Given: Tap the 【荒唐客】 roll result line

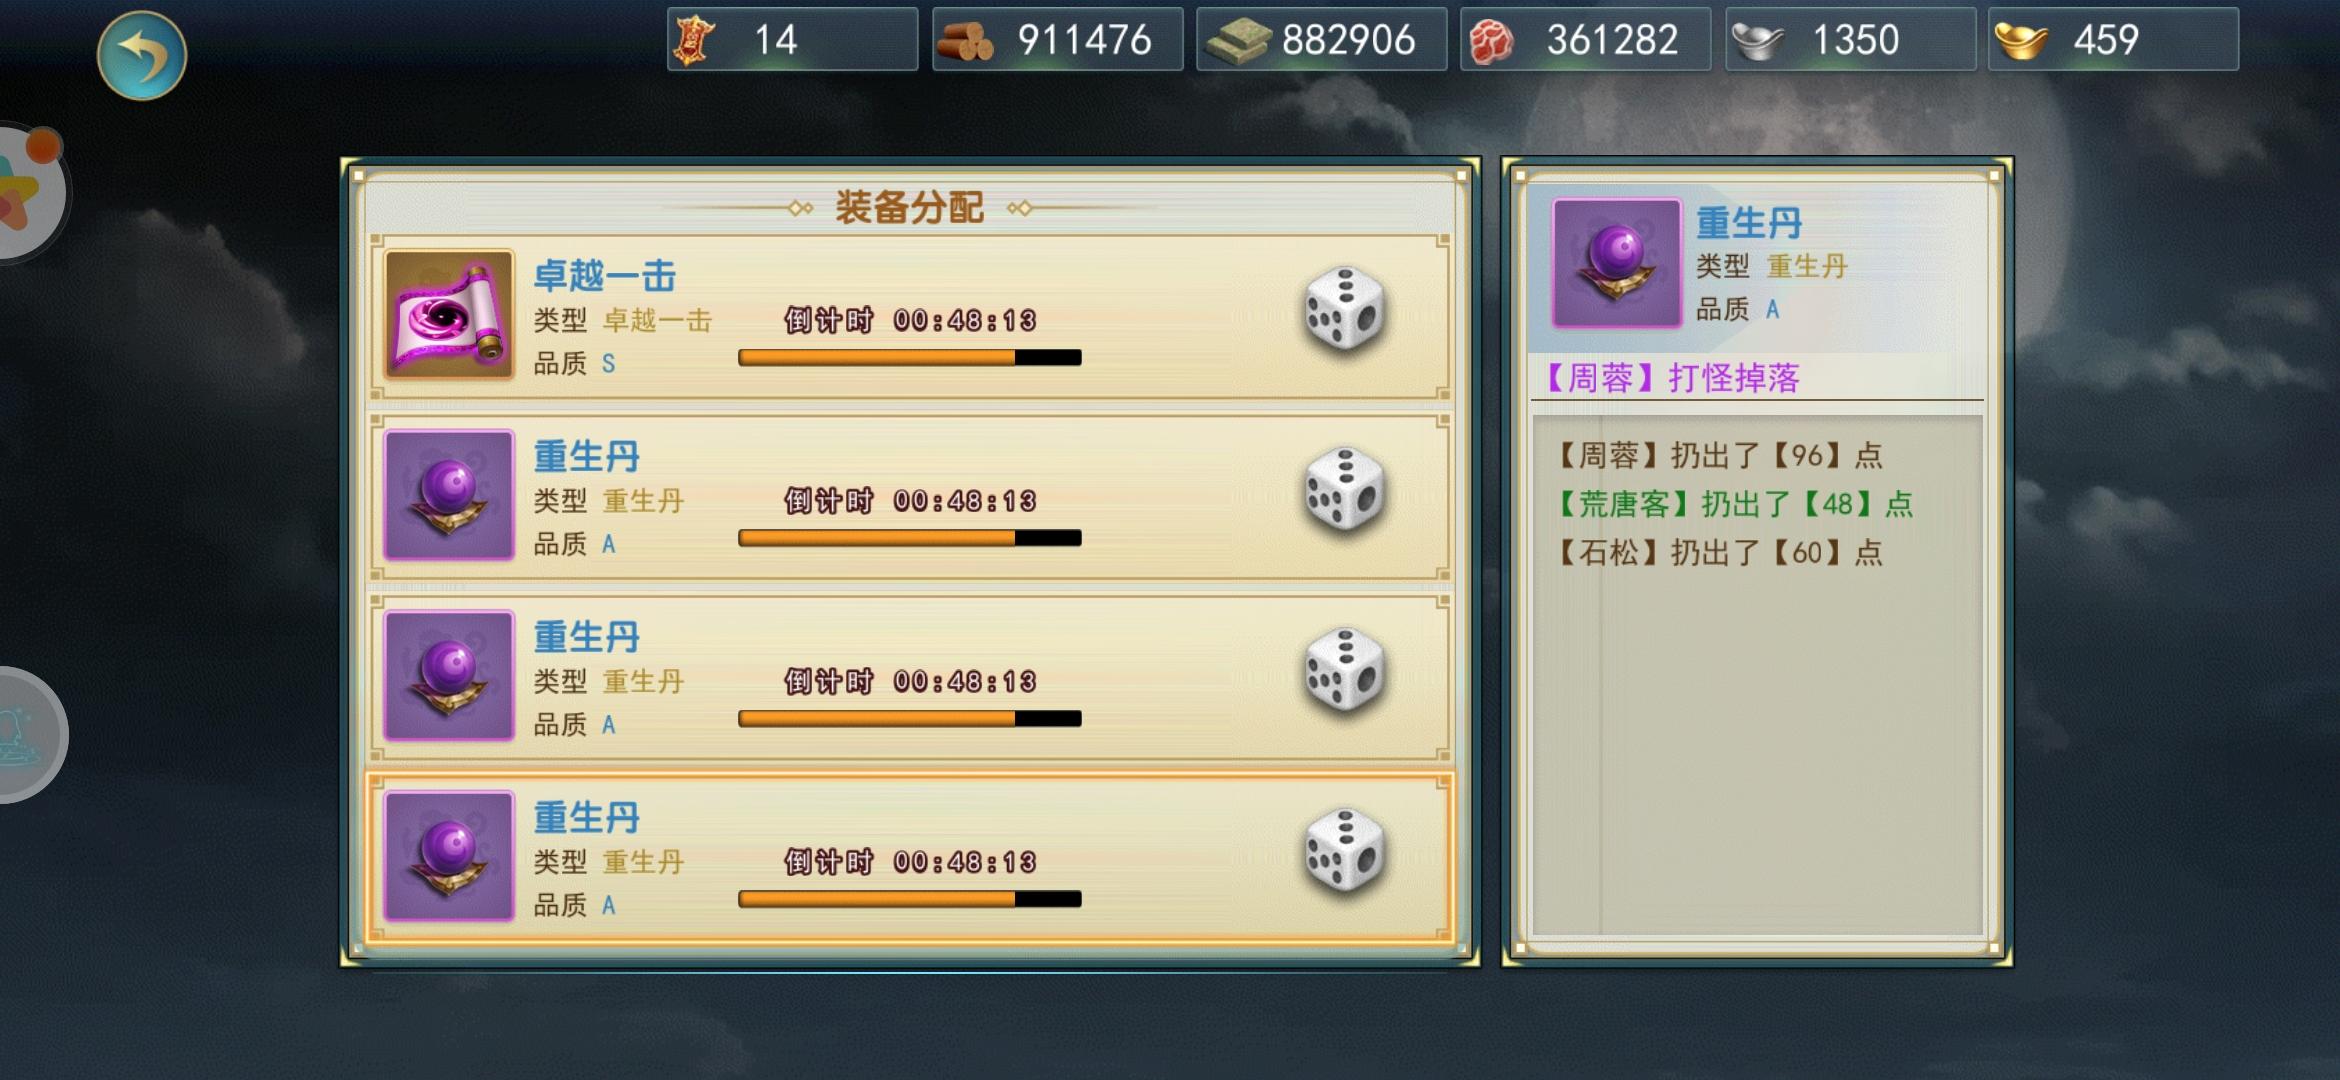Looking at the screenshot, I should point(1734,504).
